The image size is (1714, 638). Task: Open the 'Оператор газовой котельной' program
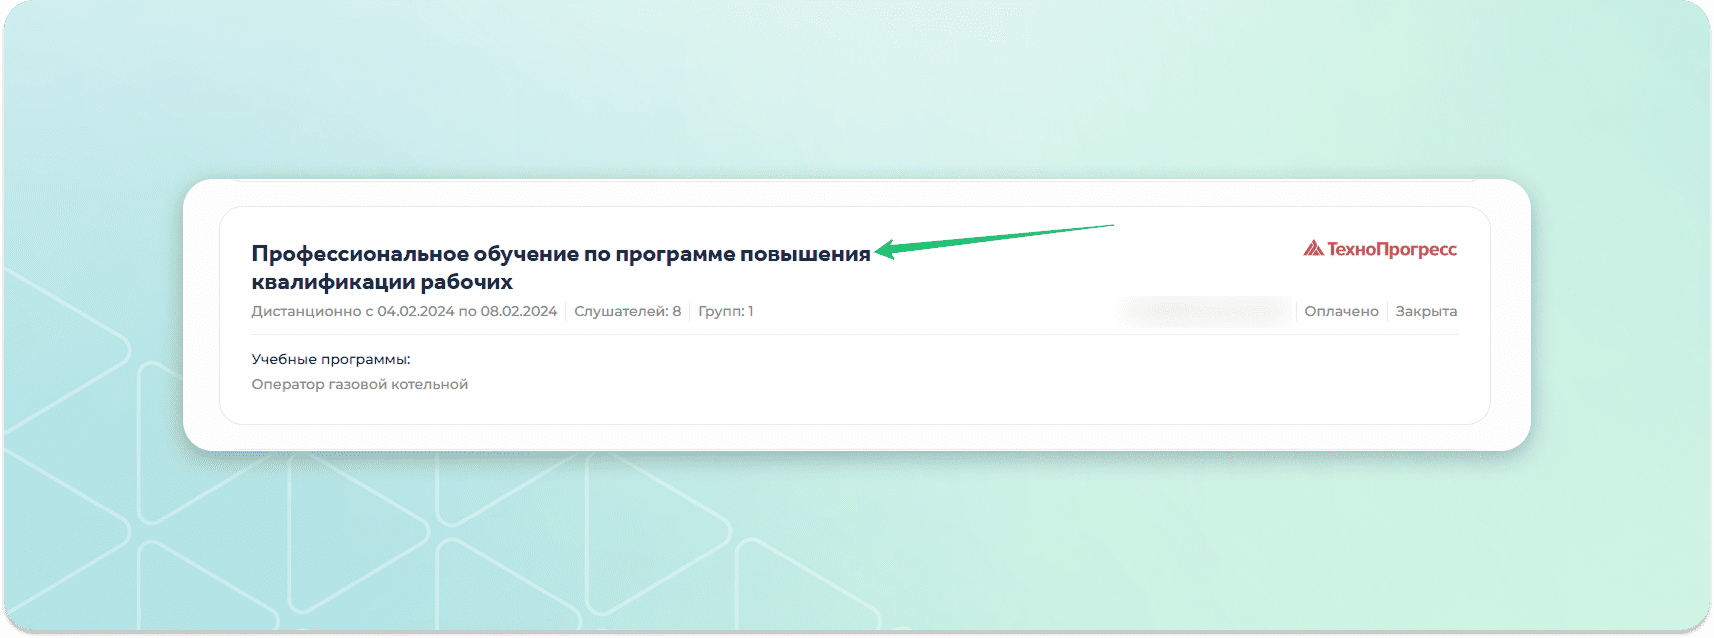pyautogui.click(x=359, y=384)
